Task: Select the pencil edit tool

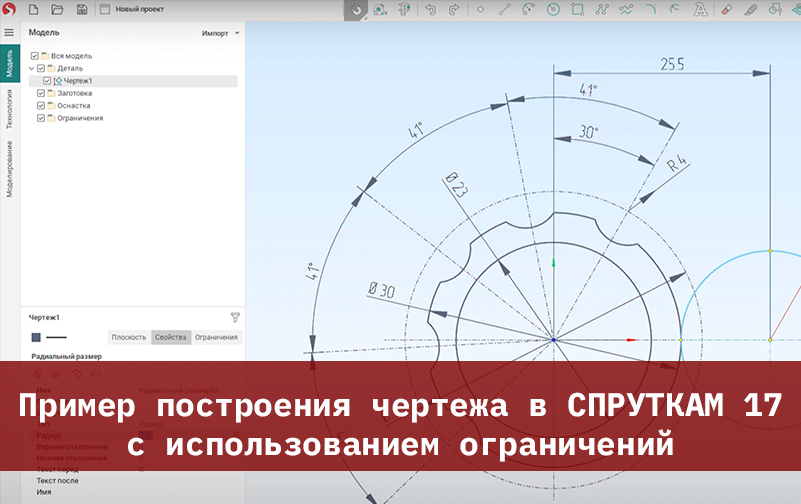Action: click(x=750, y=9)
